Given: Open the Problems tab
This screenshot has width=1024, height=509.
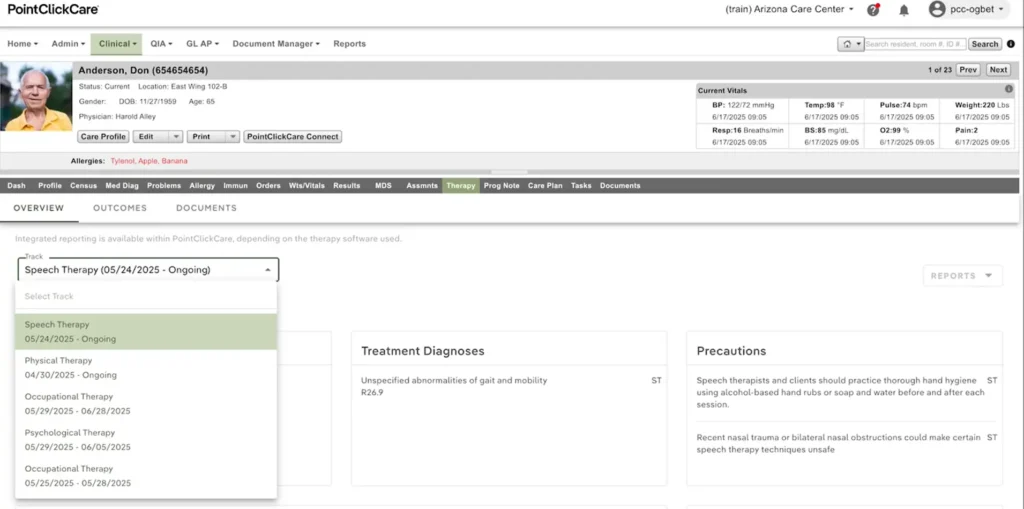Looking at the screenshot, I should click(x=164, y=186).
